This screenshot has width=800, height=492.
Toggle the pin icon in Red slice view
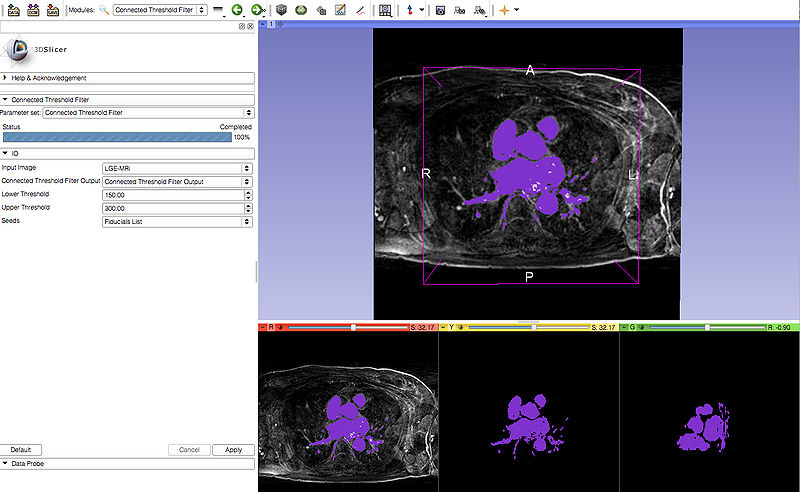264,327
